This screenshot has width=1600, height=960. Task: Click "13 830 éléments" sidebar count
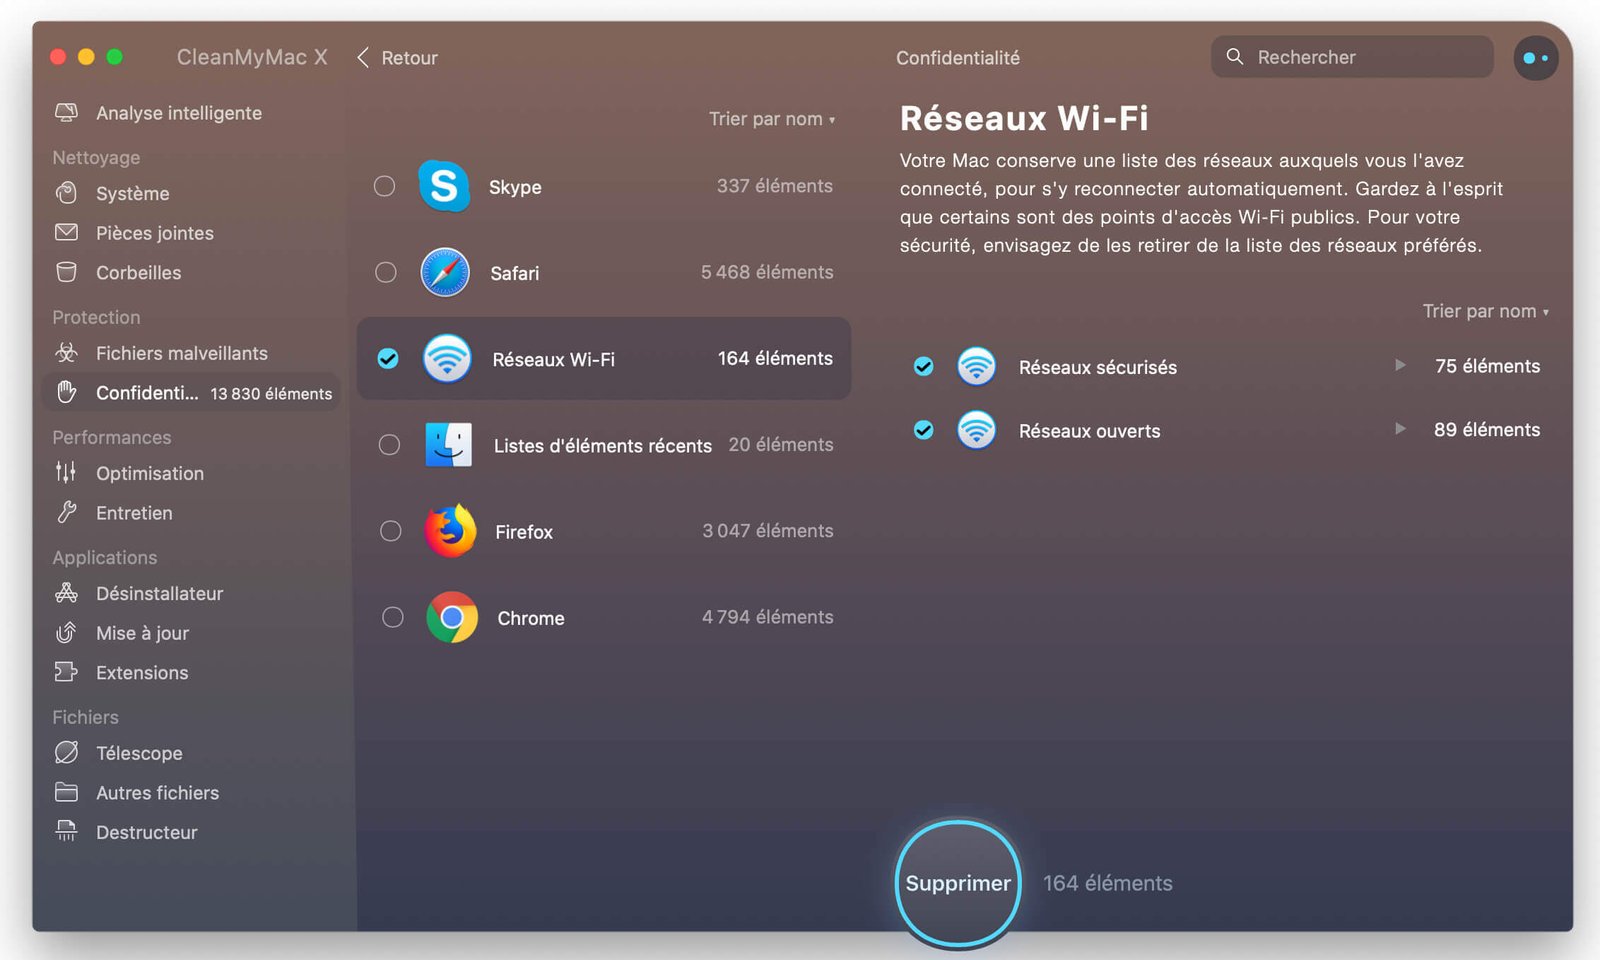[x=271, y=394]
